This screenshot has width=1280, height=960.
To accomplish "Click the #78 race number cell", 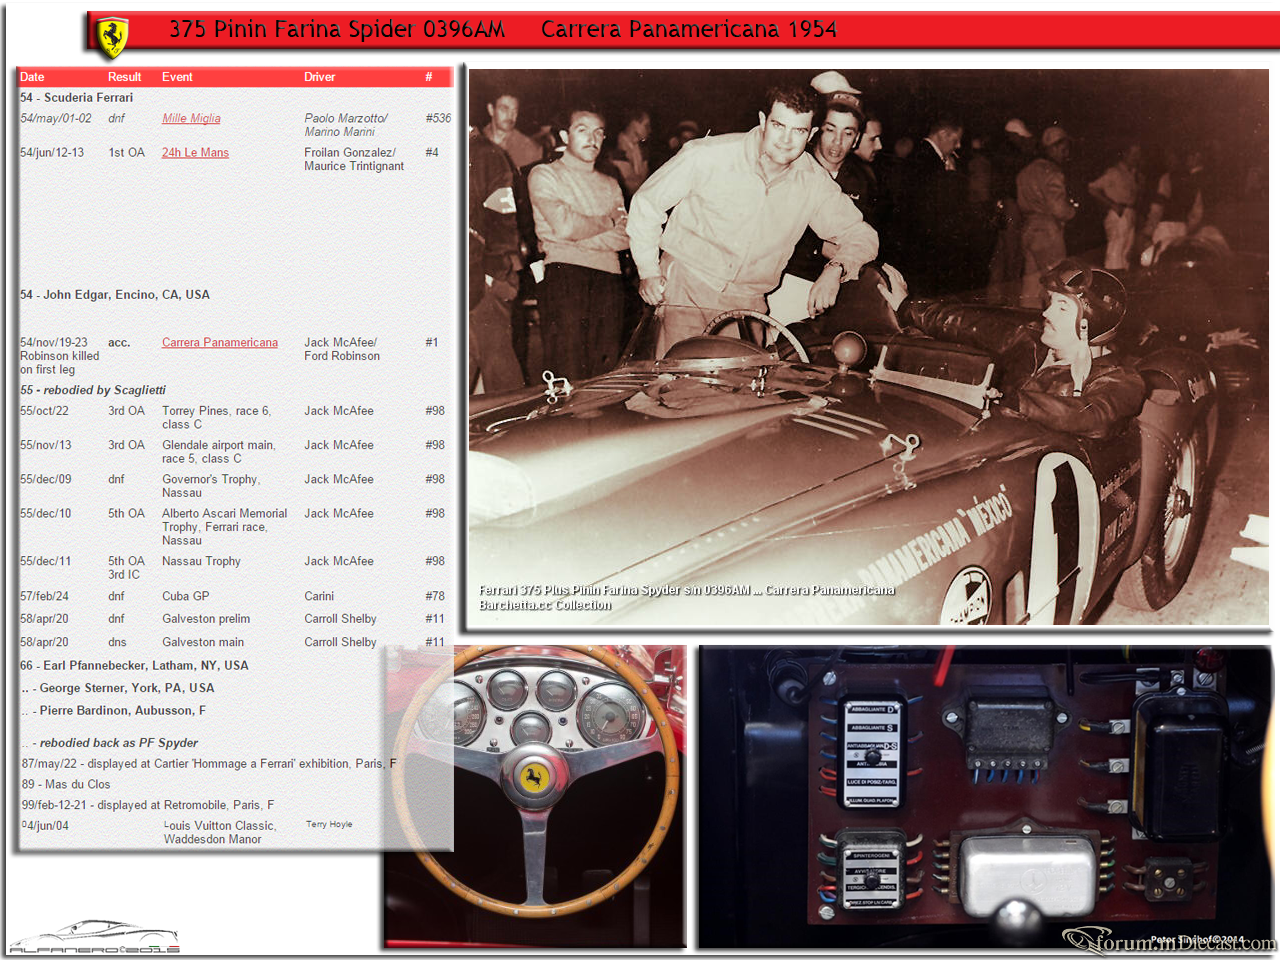I will point(435,596).
